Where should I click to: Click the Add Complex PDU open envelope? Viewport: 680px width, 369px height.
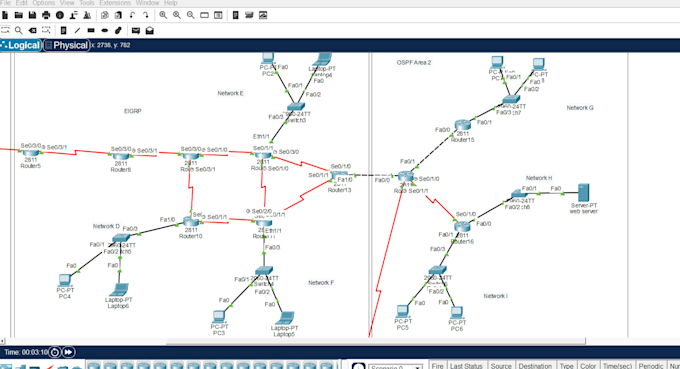pos(150,30)
